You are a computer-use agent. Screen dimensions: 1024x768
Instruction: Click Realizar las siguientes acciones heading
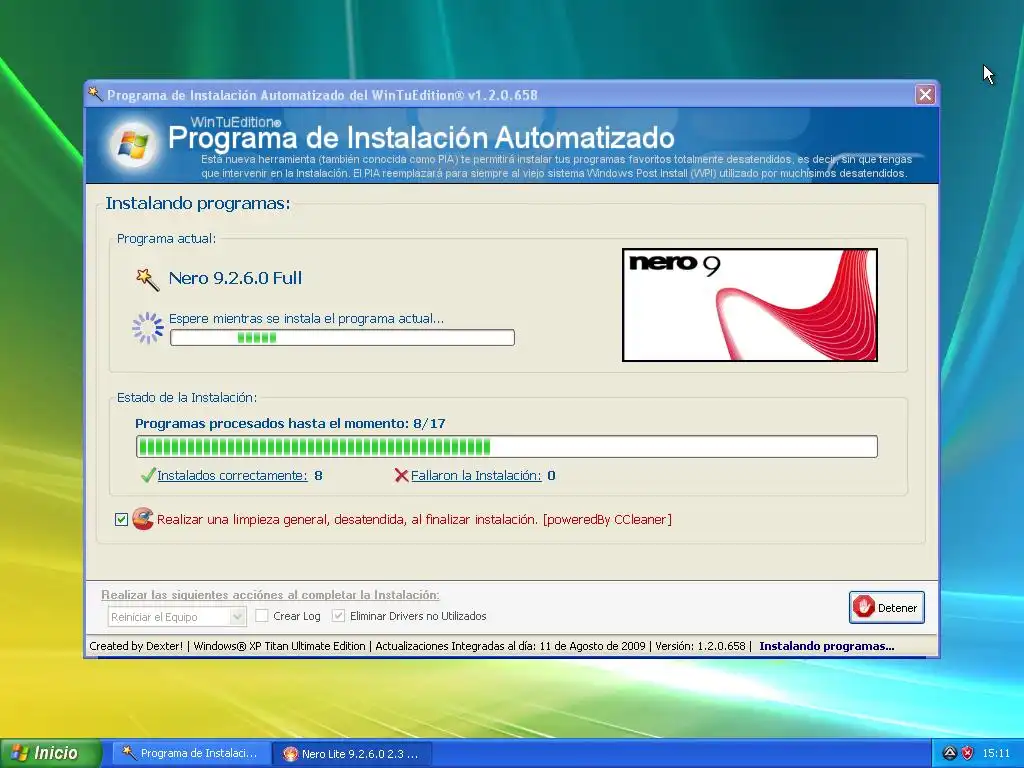coord(270,595)
